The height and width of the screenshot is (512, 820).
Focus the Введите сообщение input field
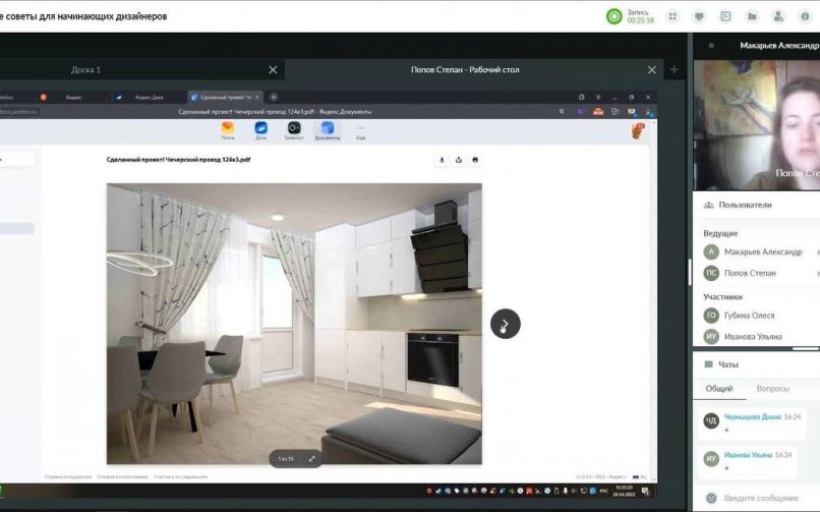tap(761, 498)
